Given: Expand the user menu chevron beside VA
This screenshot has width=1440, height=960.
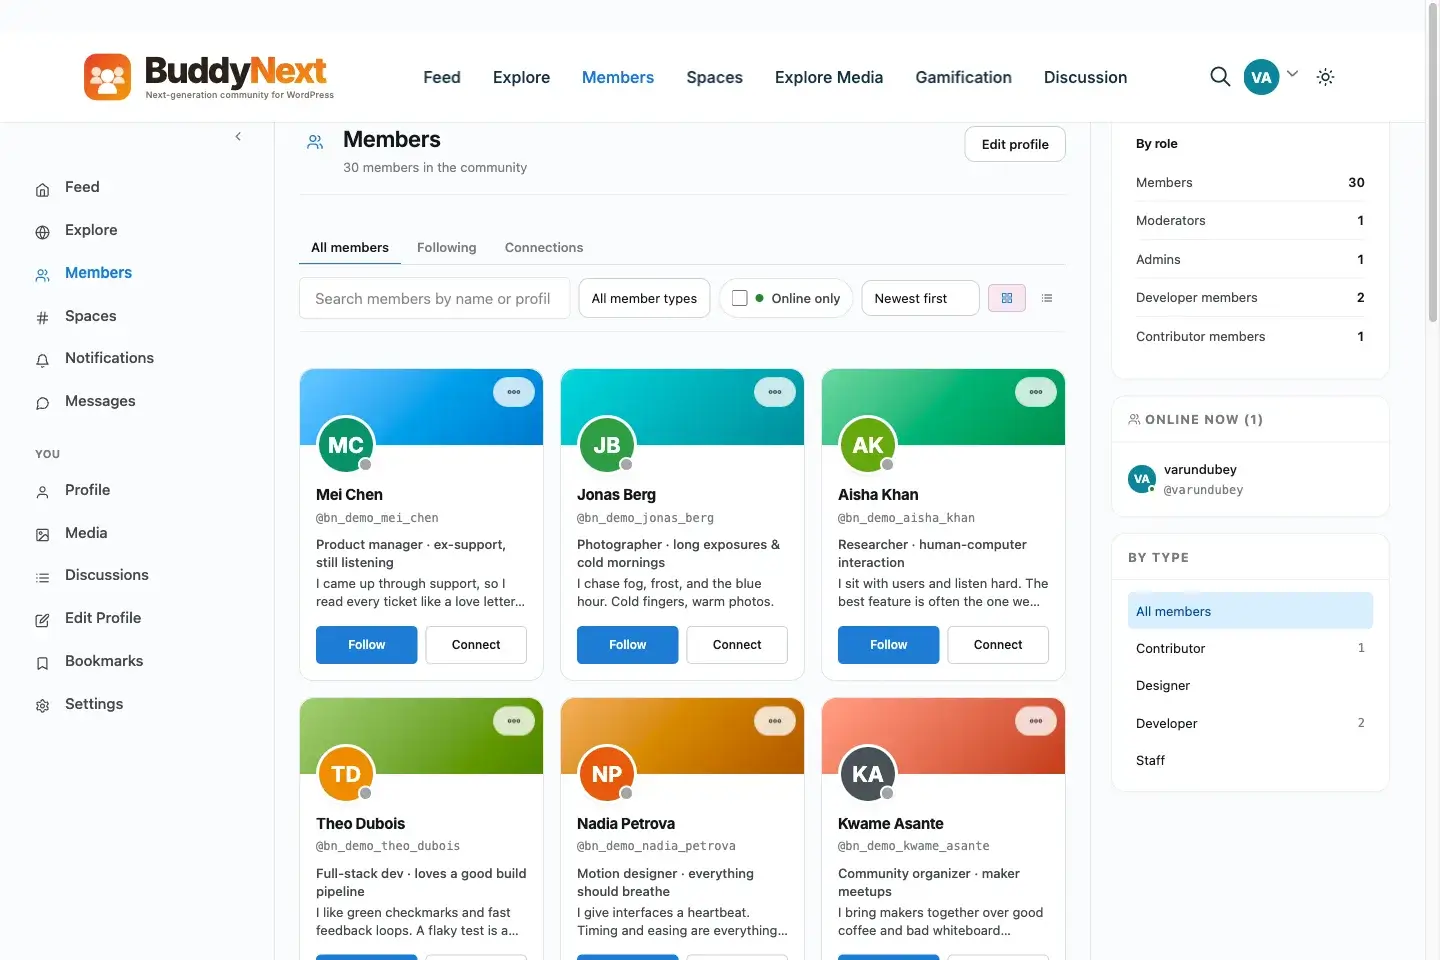Looking at the screenshot, I should point(1293,74).
